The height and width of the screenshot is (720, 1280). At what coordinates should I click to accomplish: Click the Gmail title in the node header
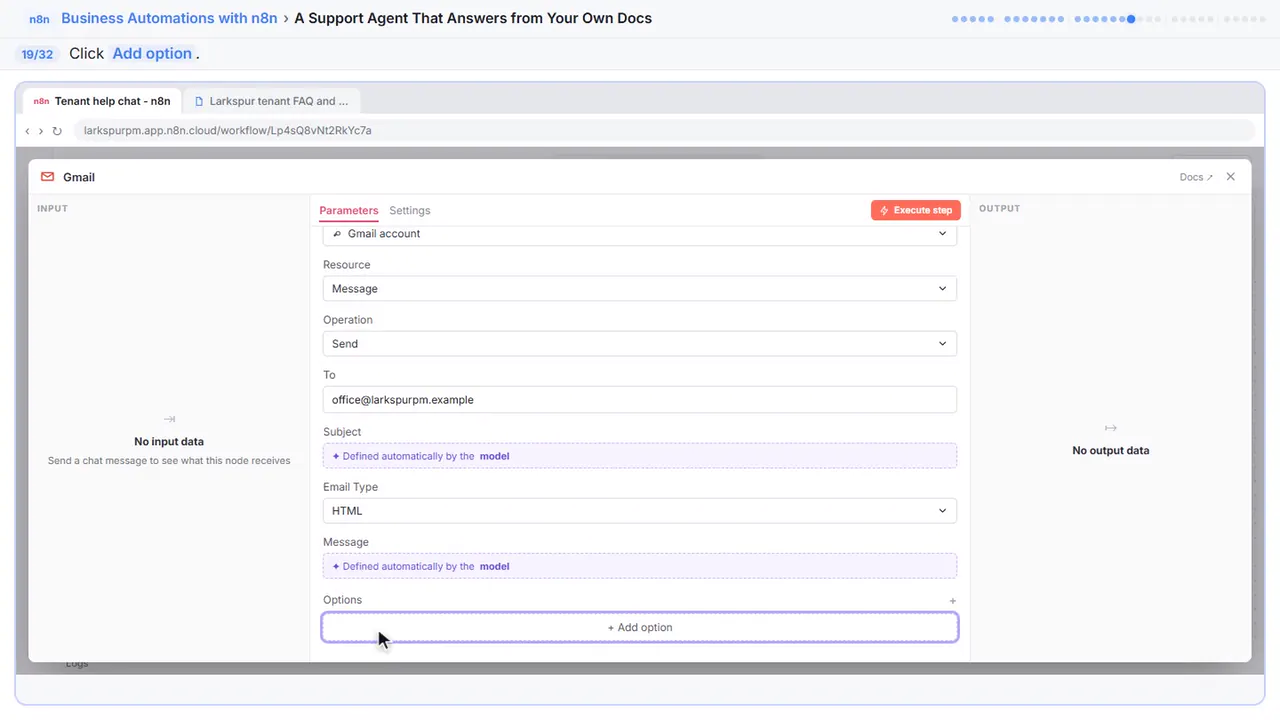(79, 177)
